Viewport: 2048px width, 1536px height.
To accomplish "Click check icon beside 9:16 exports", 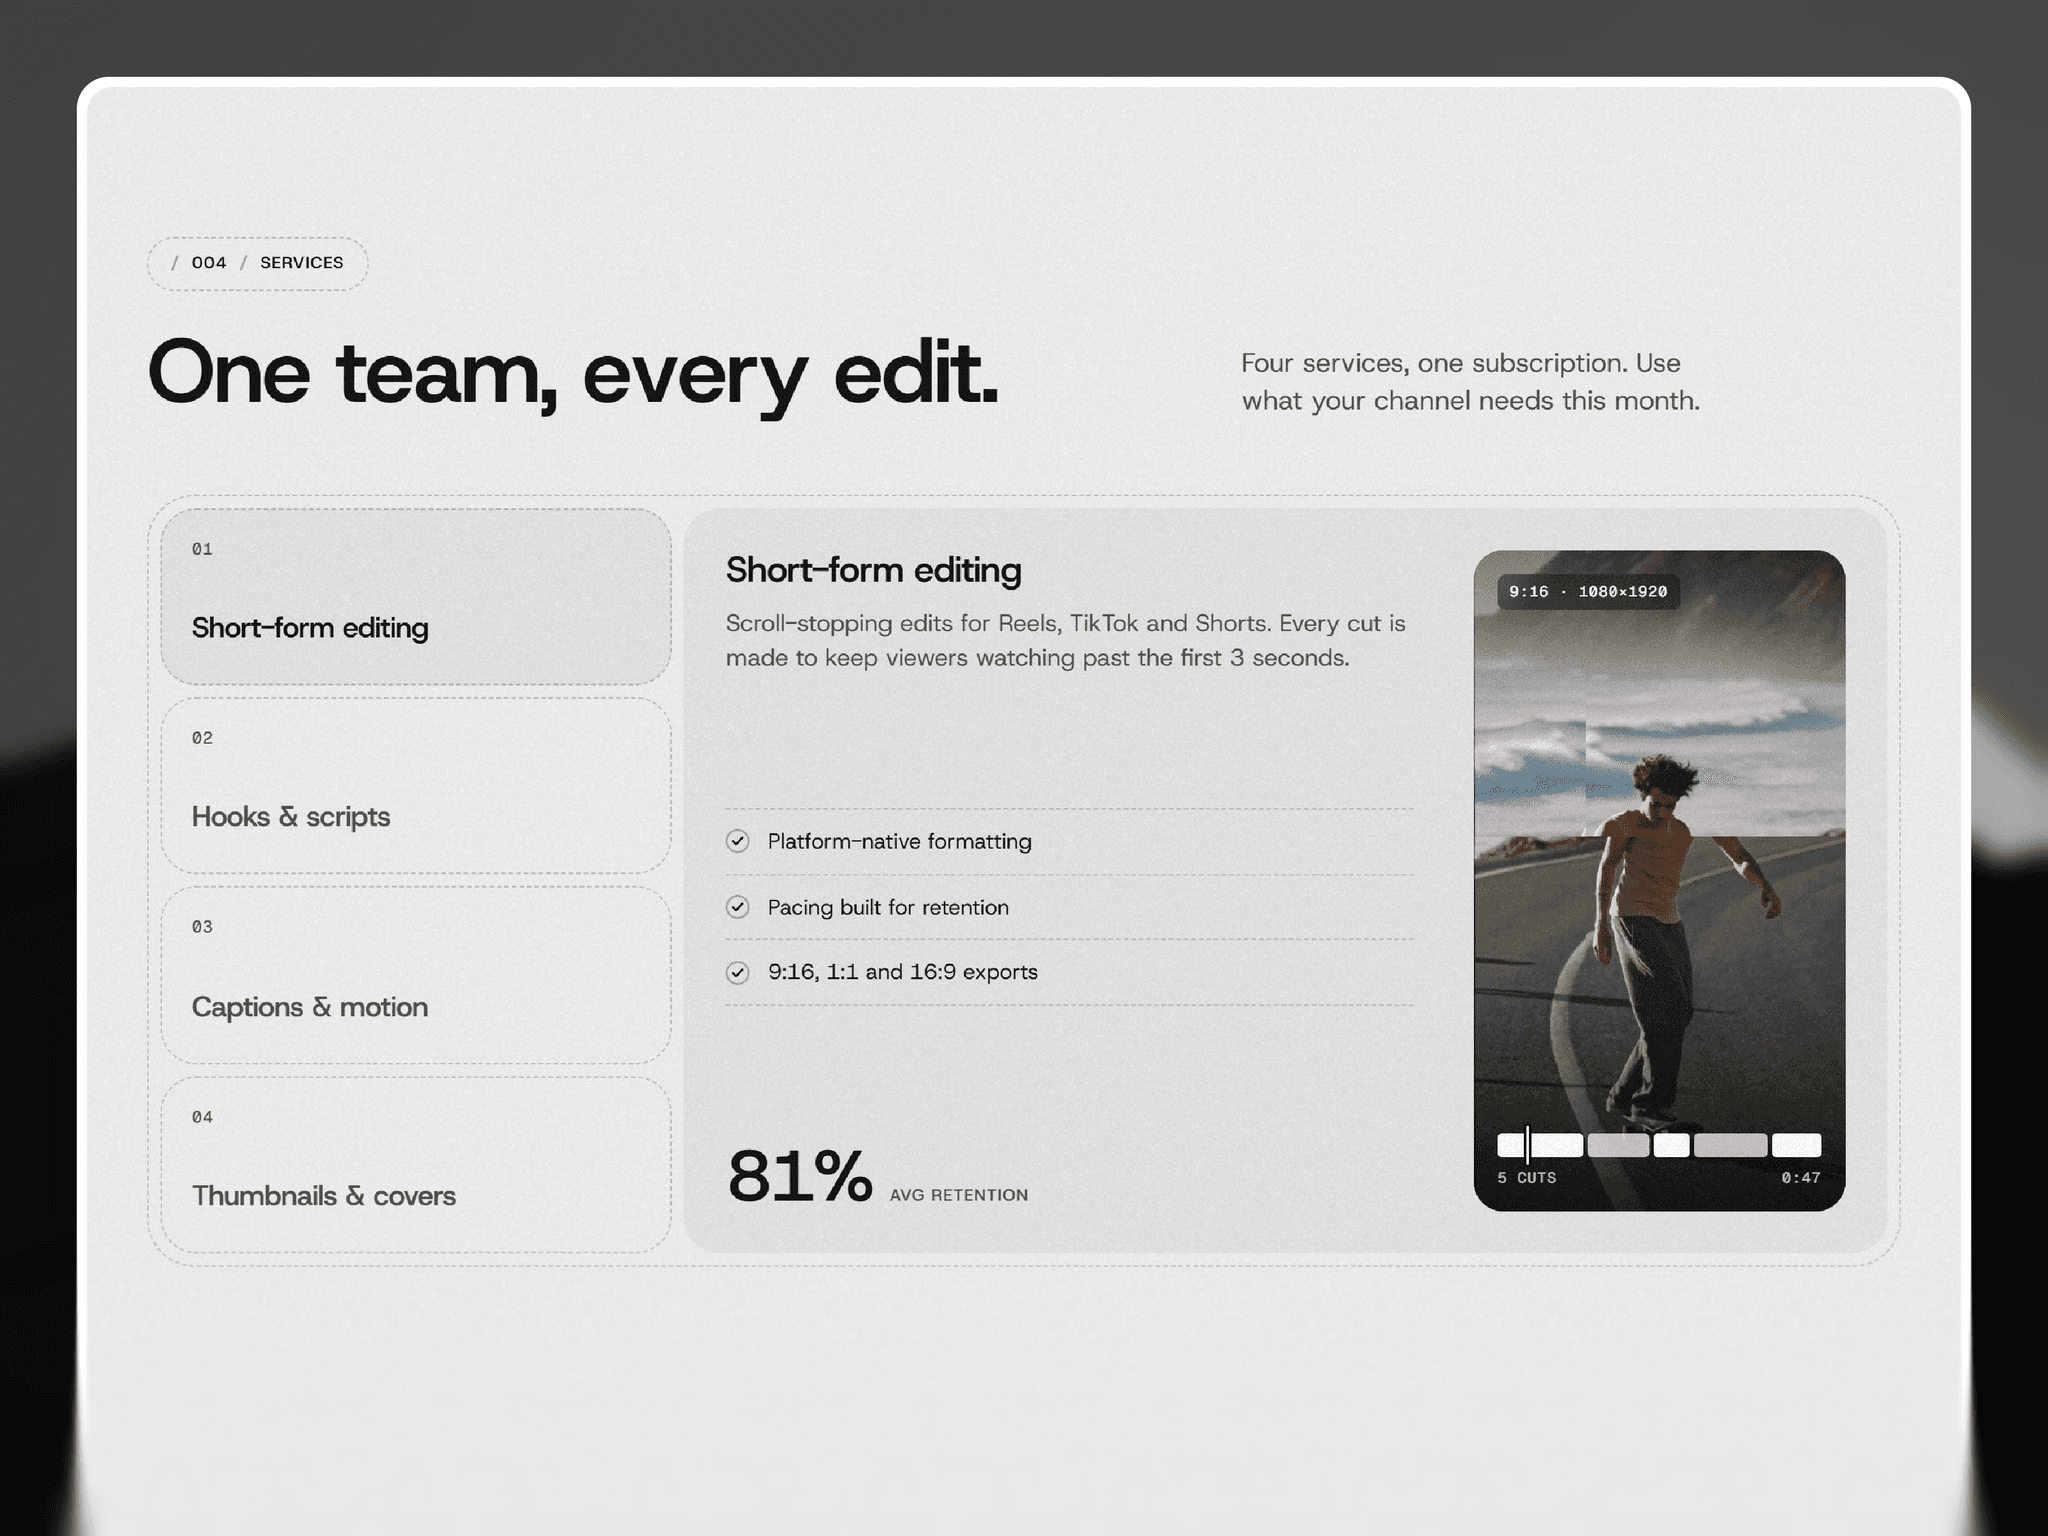I will [x=738, y=972].
